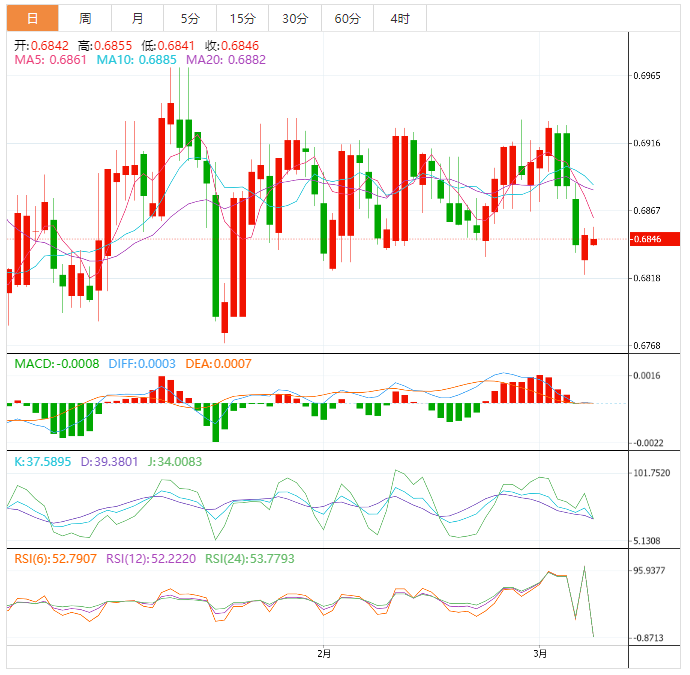Click the 0.6818 price axis label
This screenshot has height=675, width=690.
(646, 278)
